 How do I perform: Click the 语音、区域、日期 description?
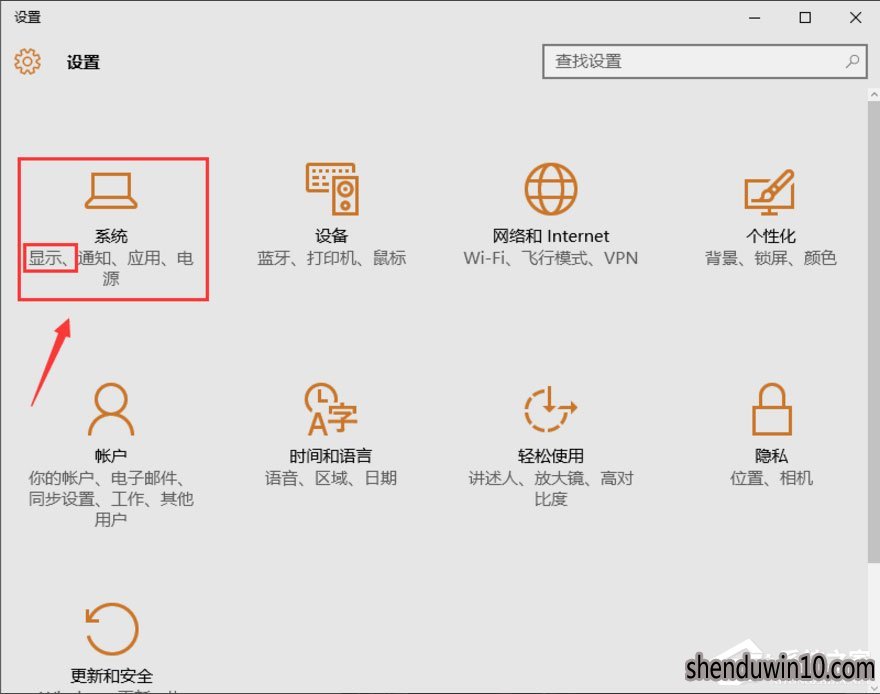331,478
